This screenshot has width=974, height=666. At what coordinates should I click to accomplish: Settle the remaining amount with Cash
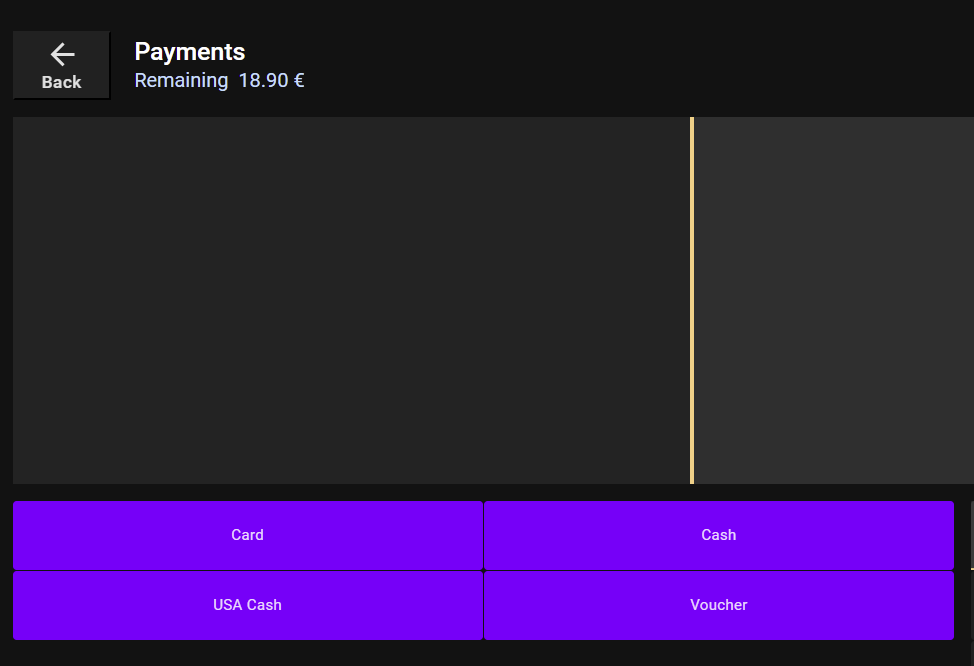point(718,535)
